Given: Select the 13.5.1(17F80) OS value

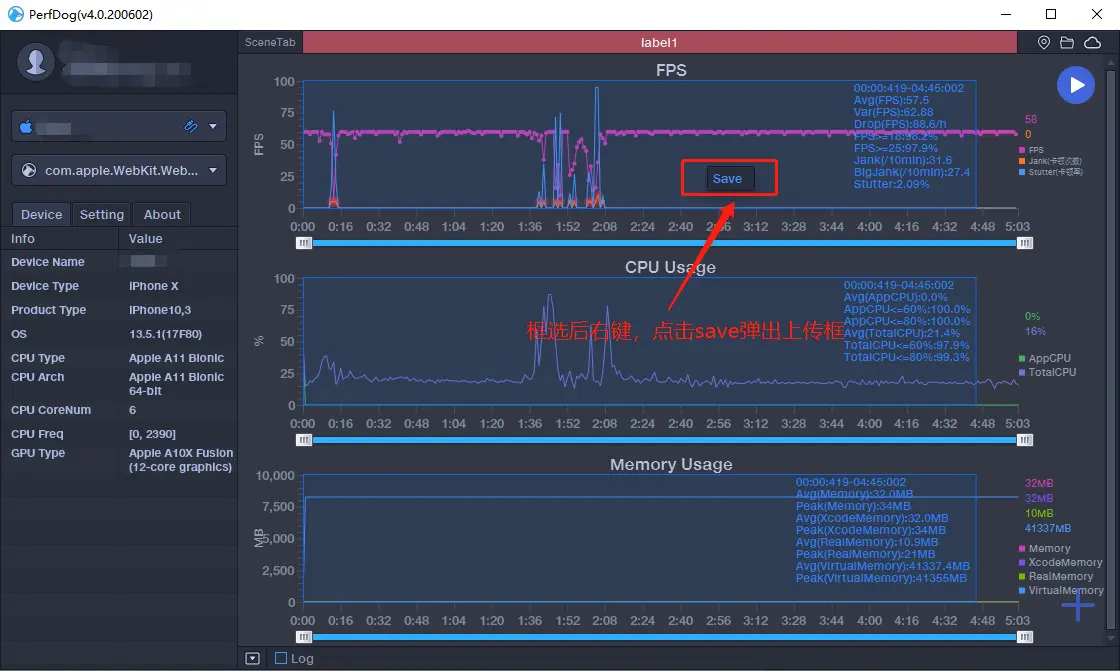Looking at the screenshot, I should (x=165, y=334).
